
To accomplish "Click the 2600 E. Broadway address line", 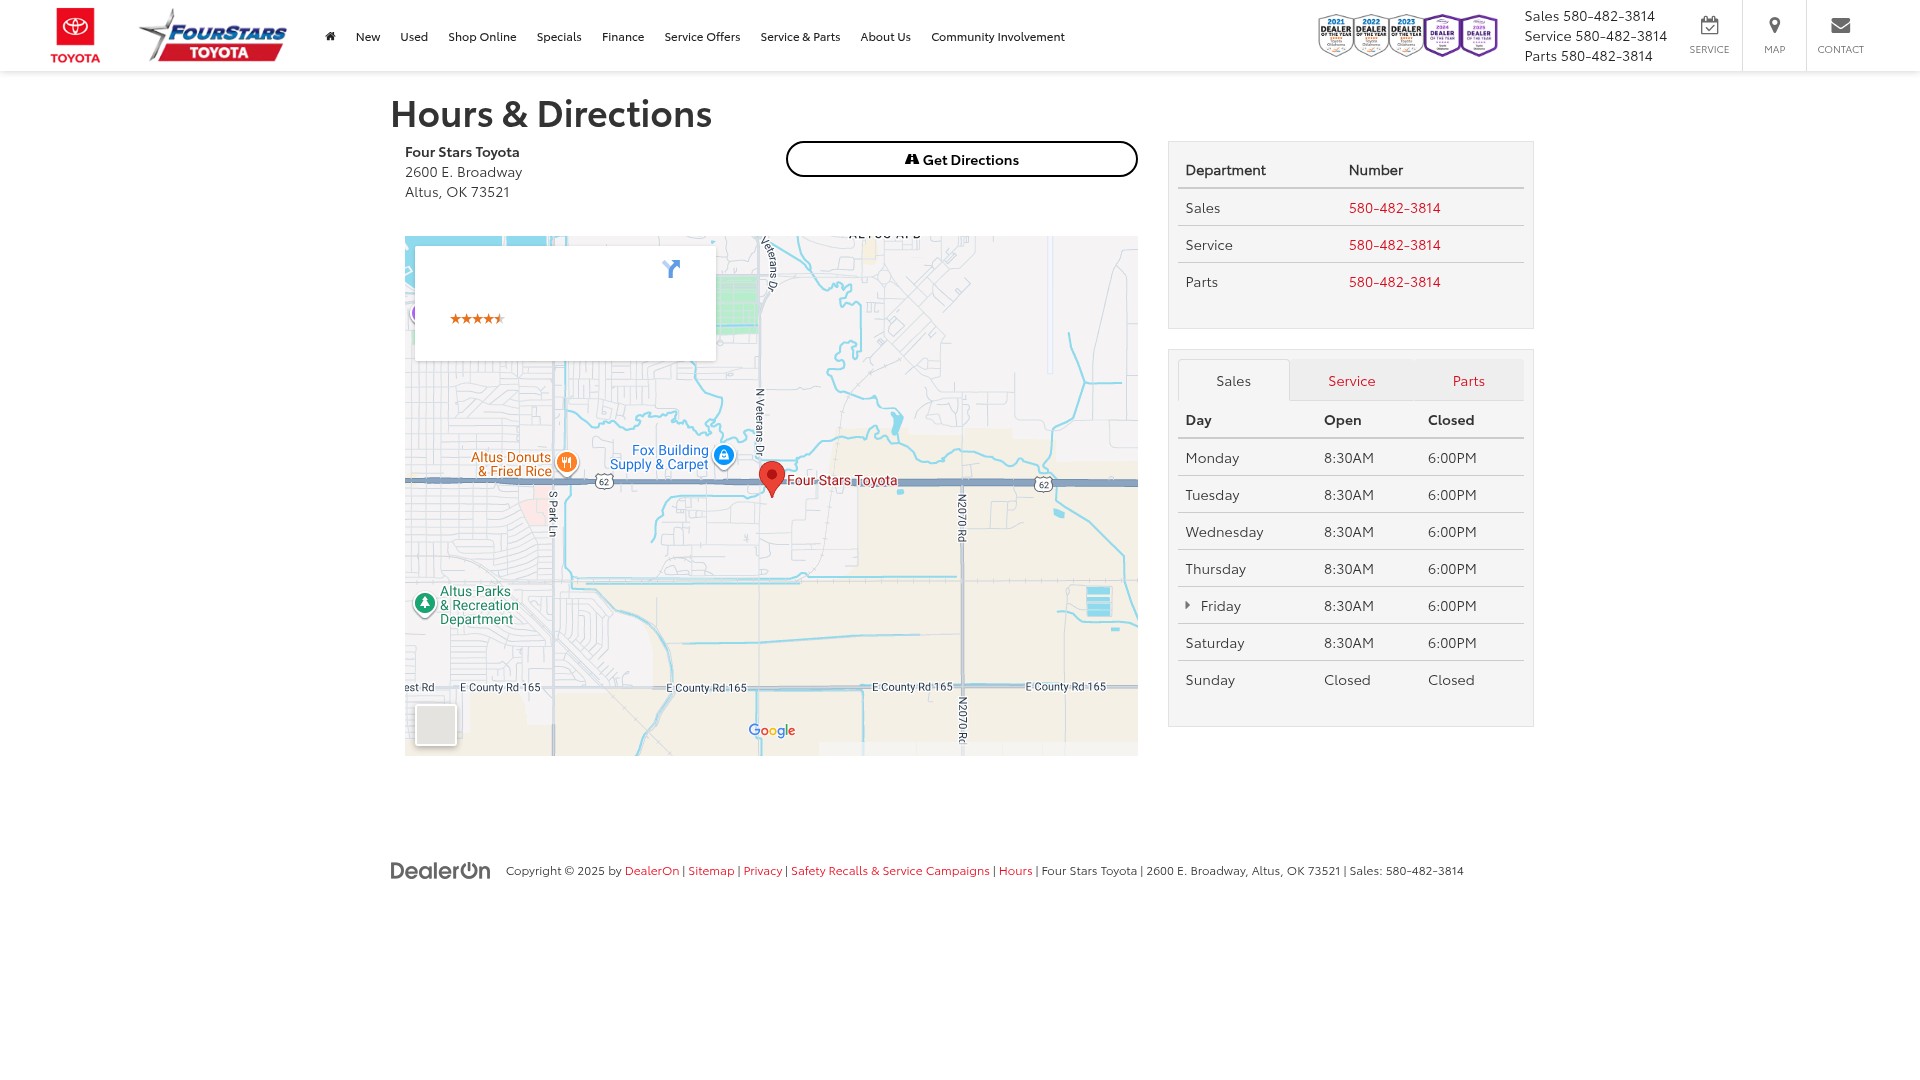I will [463, 171].
